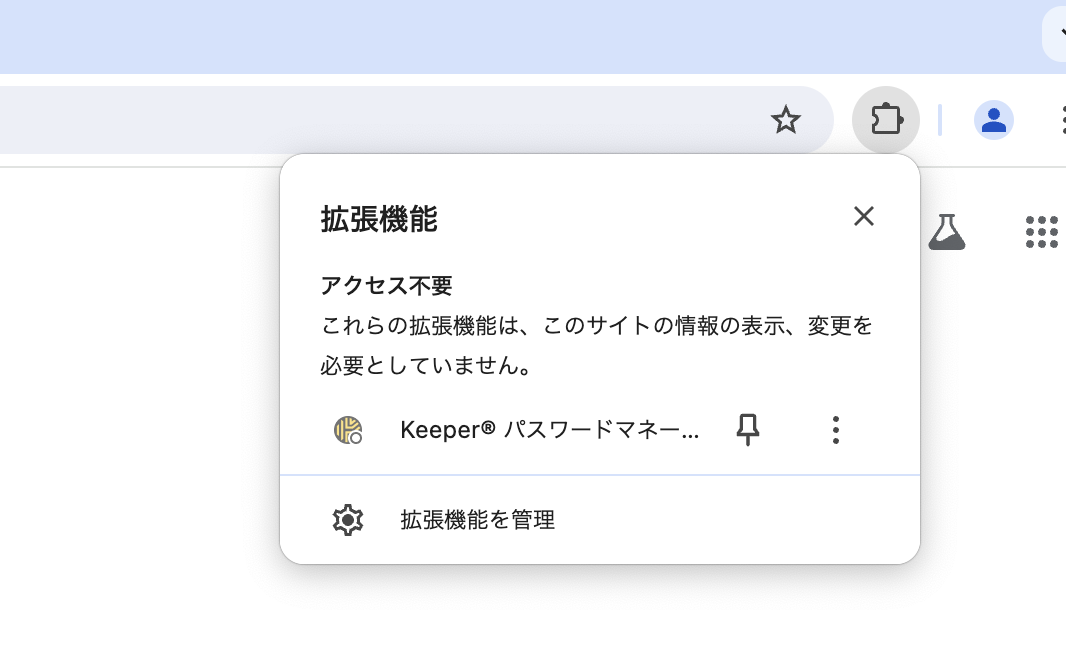Click the Keeper Password Manager extension icon
The width and height of the screenshot is (1066, 672).
[x=347, y=430]
